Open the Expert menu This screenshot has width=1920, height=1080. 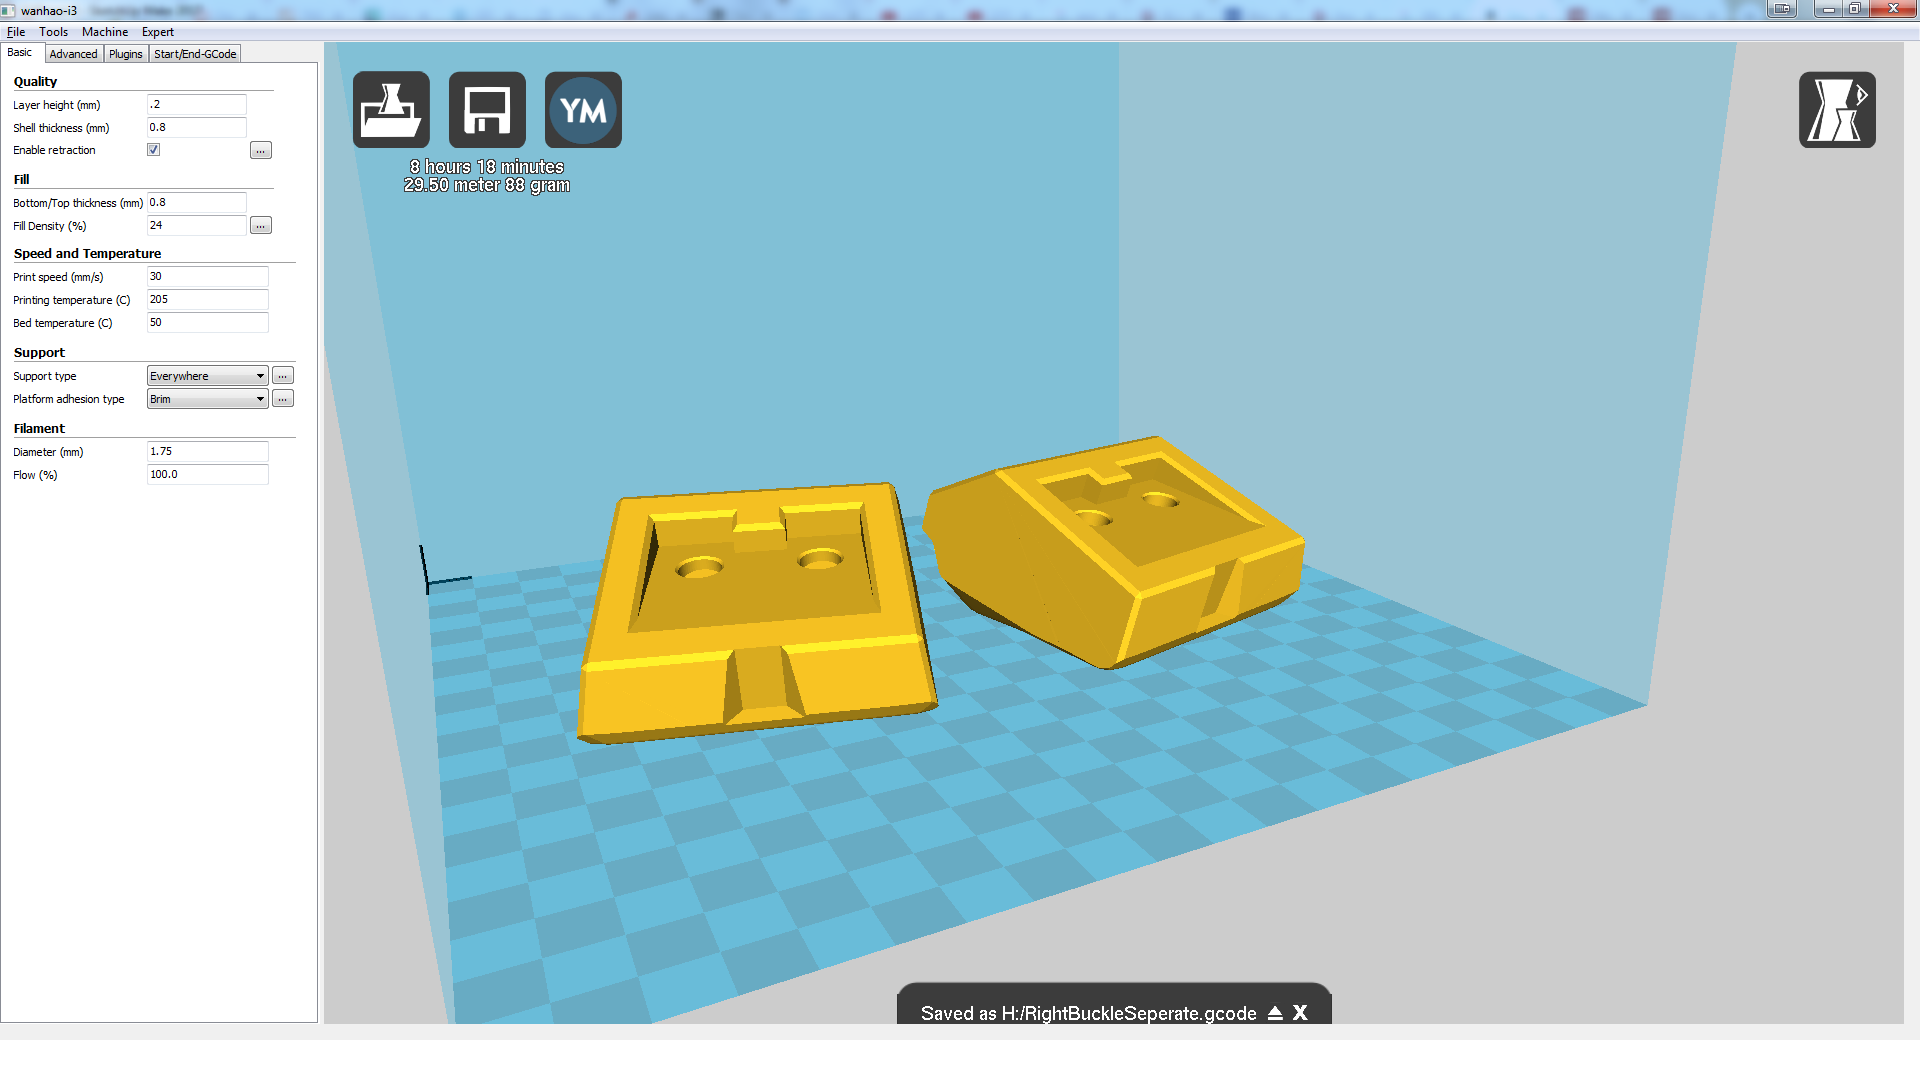point(157,32)
